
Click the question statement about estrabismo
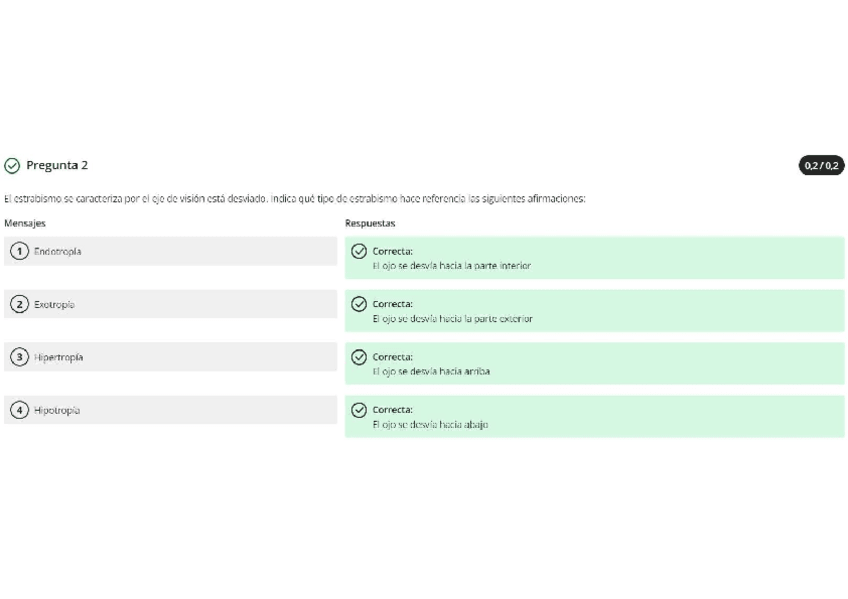pos(294,199)
